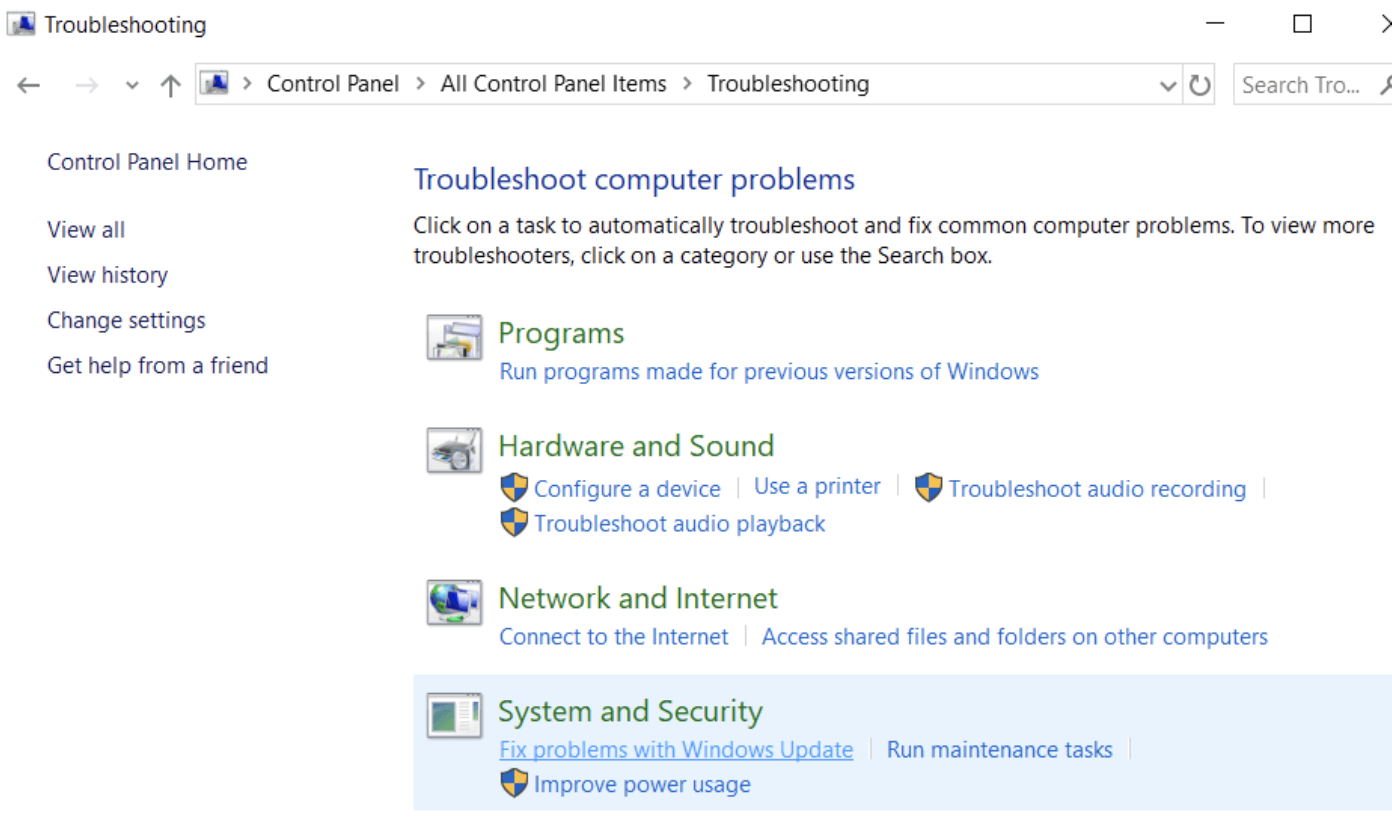
Task: Launch Configure a device troubleshooter
Action: (627, 489)
